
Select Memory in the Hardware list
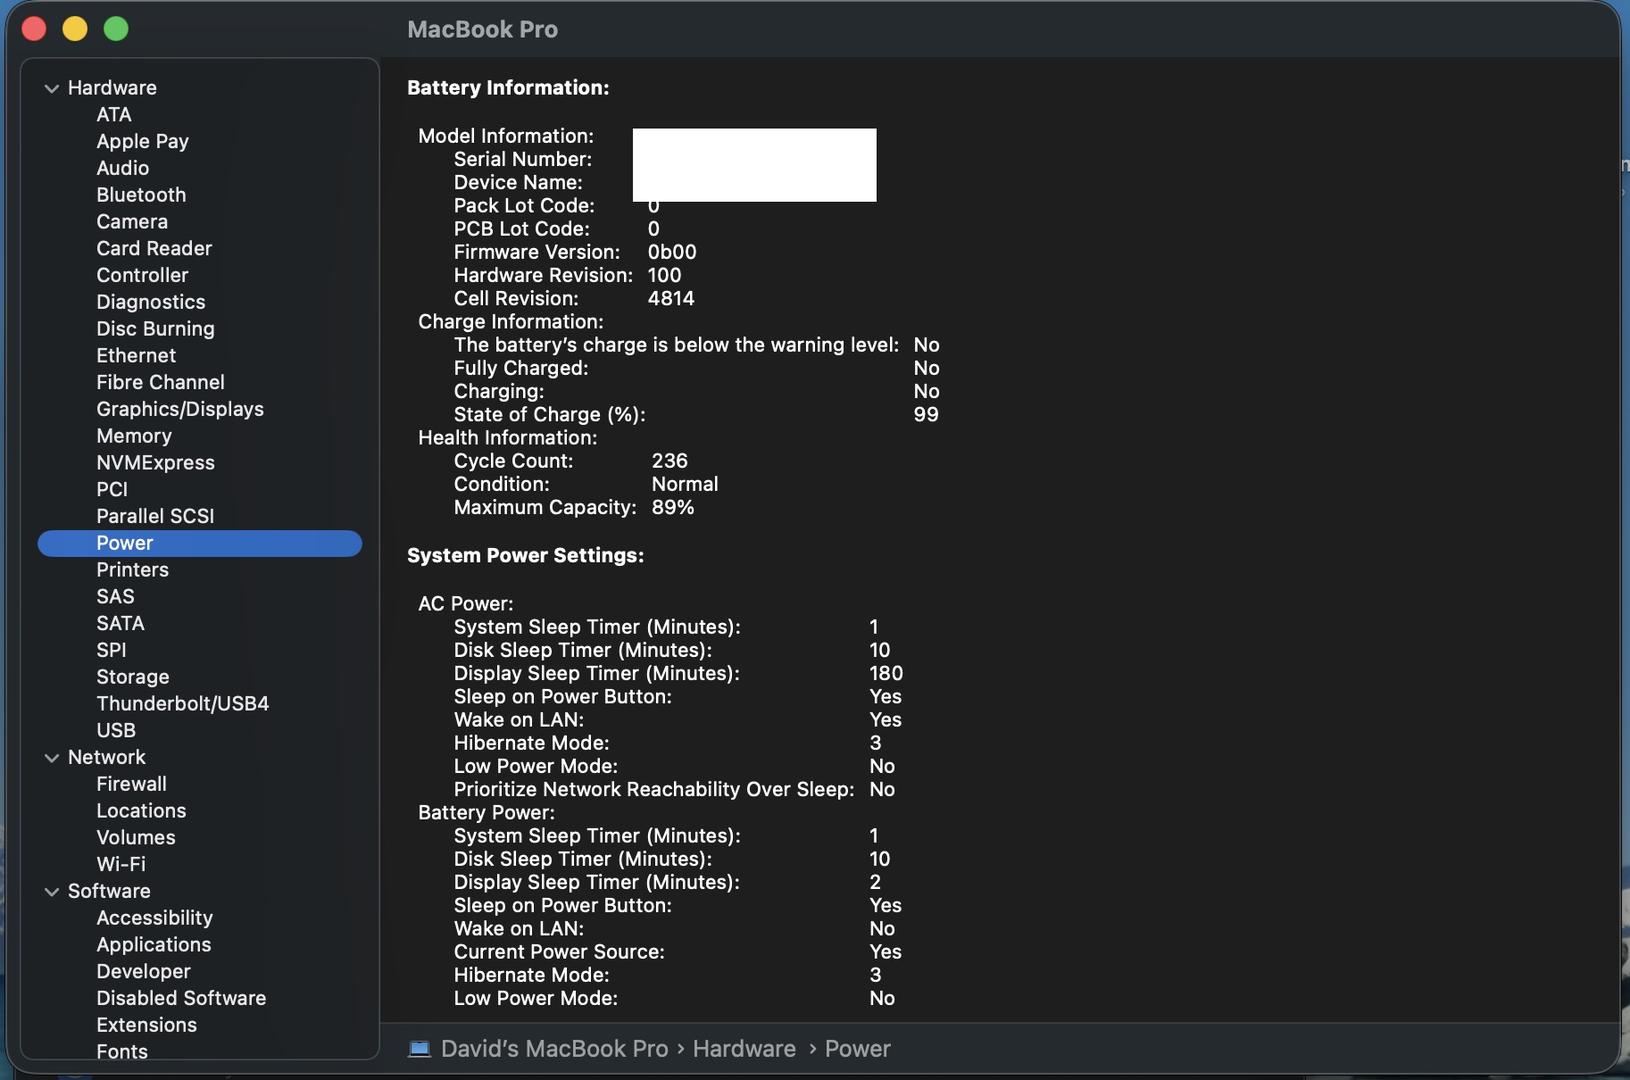click(x=134, y=436)
